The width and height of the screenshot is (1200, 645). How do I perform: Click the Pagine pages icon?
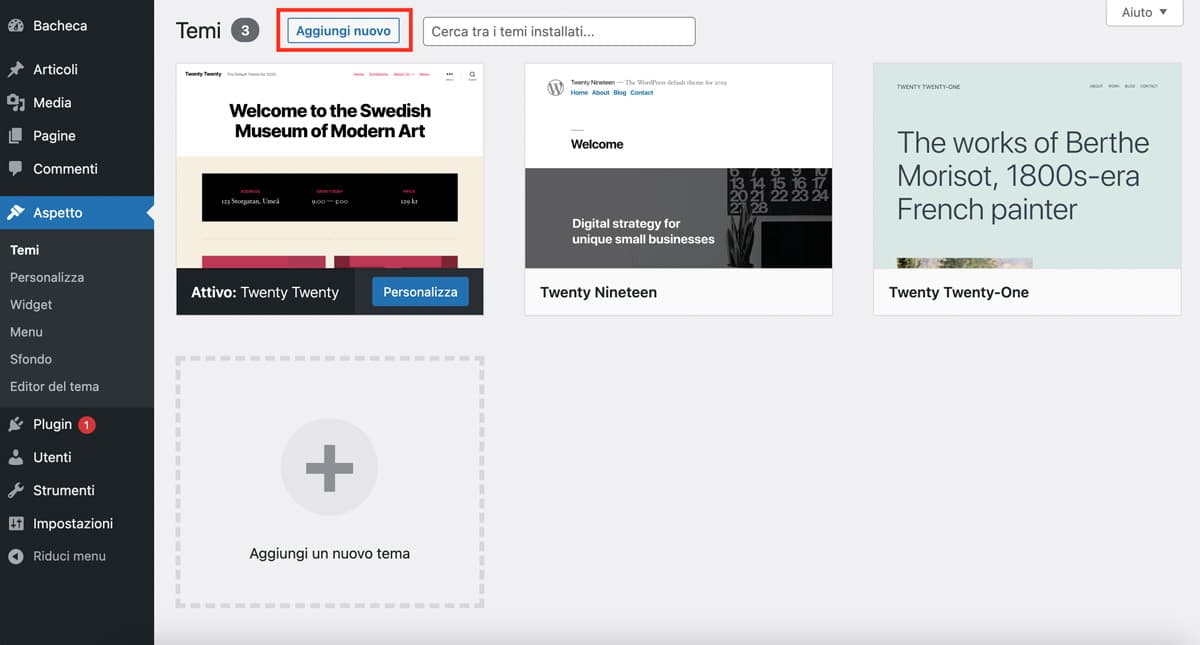pyautogui.click(x=16, y=136)
